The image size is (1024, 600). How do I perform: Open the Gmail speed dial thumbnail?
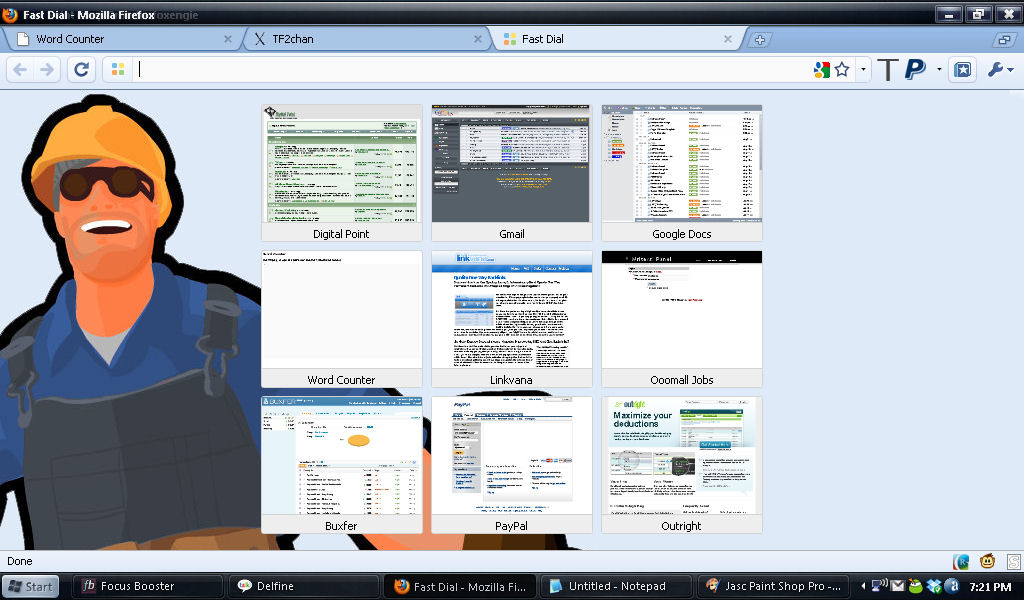click(x=511, y=165)
